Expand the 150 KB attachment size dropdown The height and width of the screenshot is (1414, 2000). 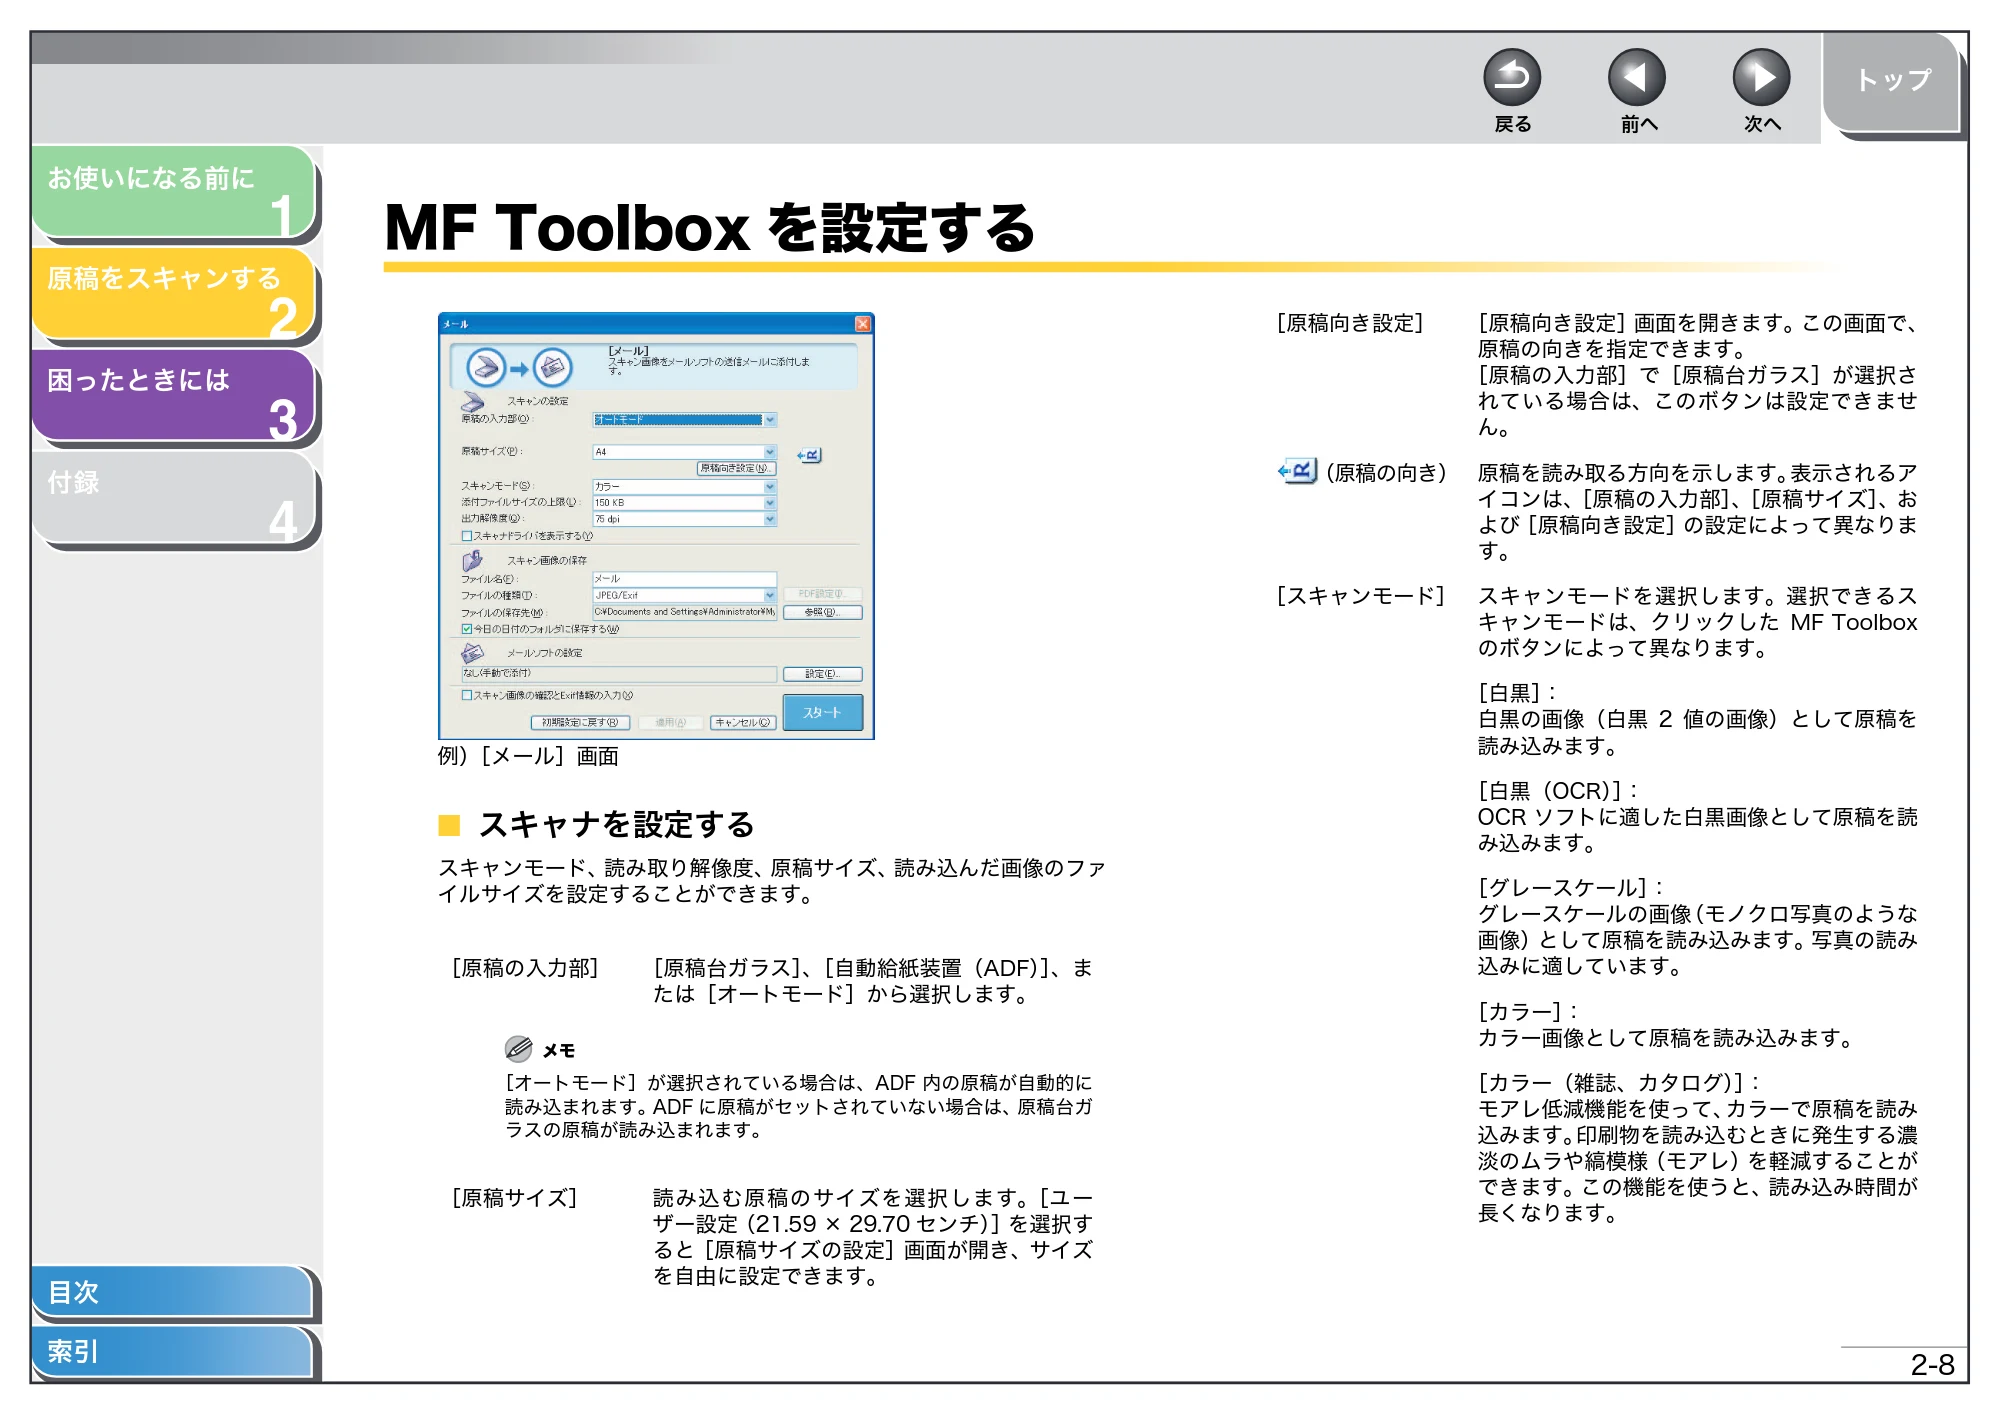click(x=684, y=503)
